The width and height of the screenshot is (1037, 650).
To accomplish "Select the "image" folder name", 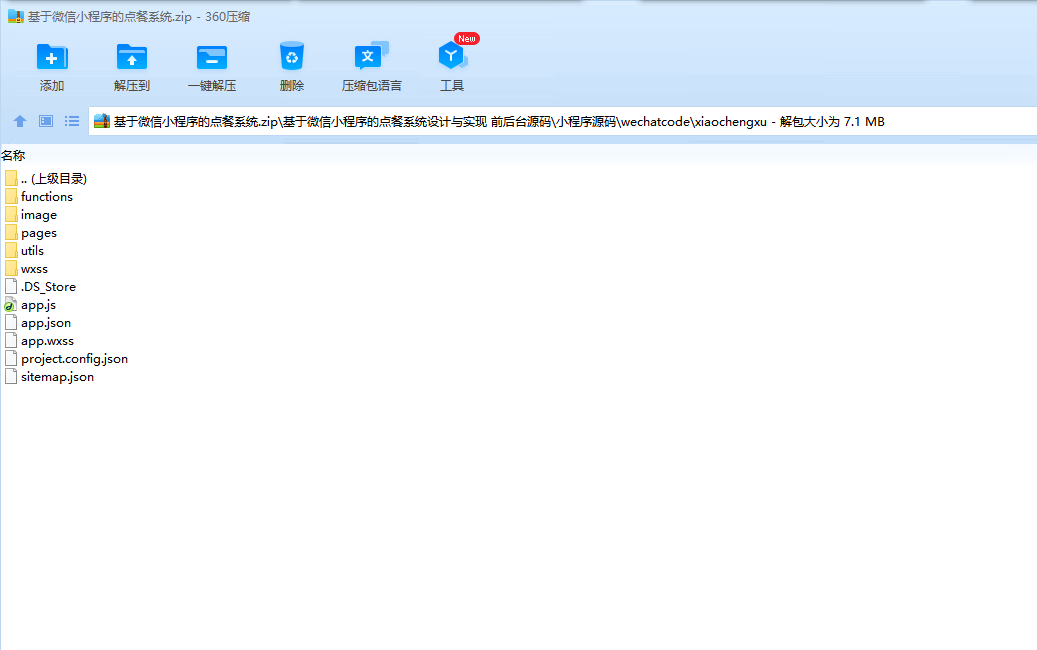I will [x=39, y=215].
